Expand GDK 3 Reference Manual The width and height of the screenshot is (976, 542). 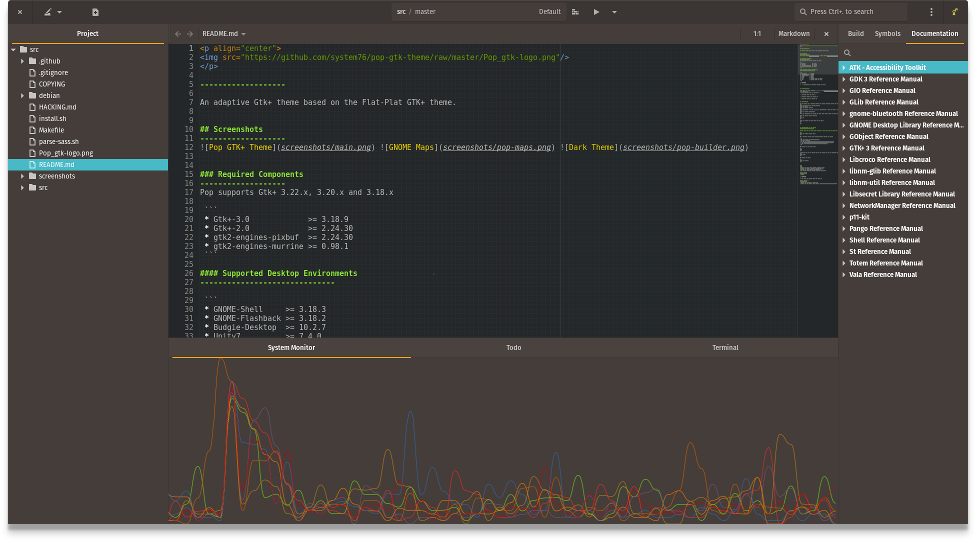click(x=844, y=79)
